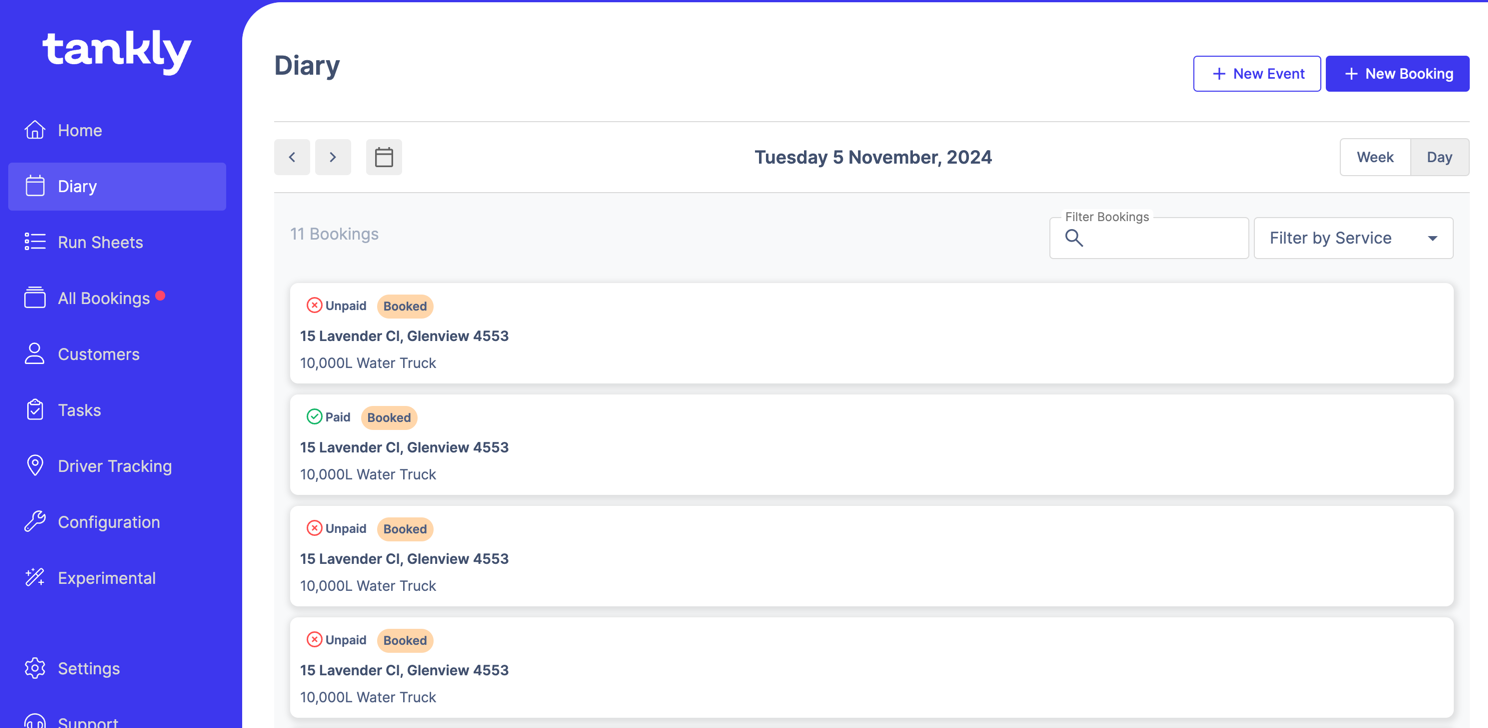The height and width of the screenshot is (728, 1488).
Task: Click the Settings gear icon
Action: coord(35,668)
